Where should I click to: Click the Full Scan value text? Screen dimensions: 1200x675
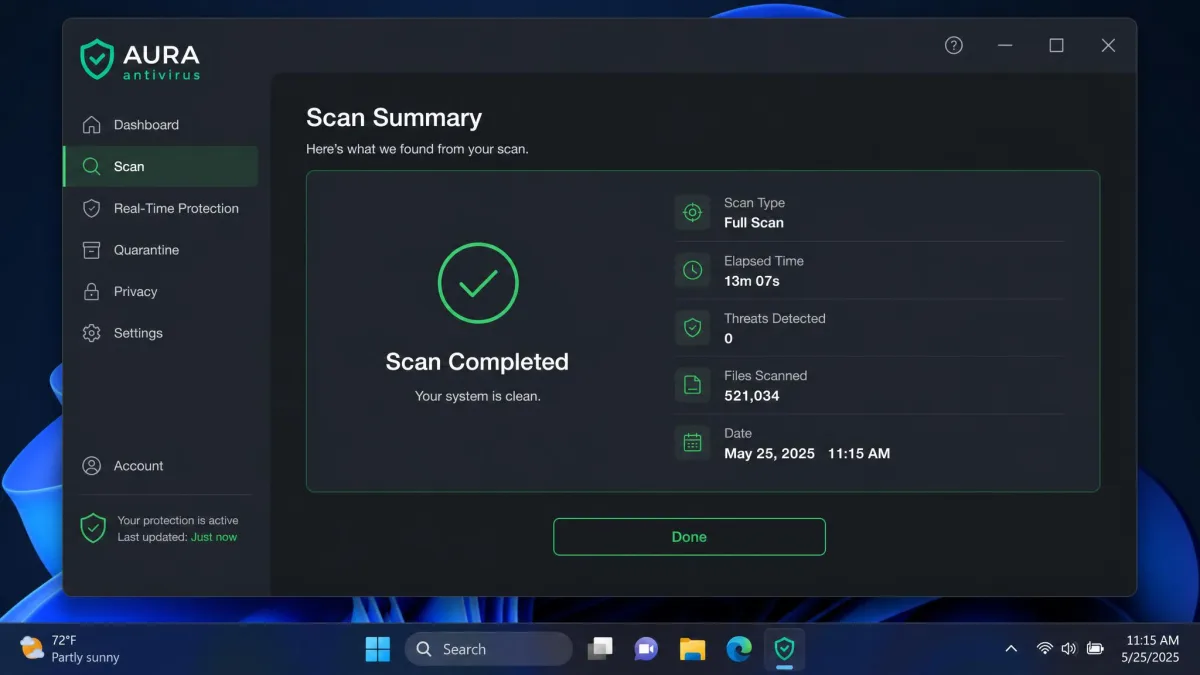point(754,223)
